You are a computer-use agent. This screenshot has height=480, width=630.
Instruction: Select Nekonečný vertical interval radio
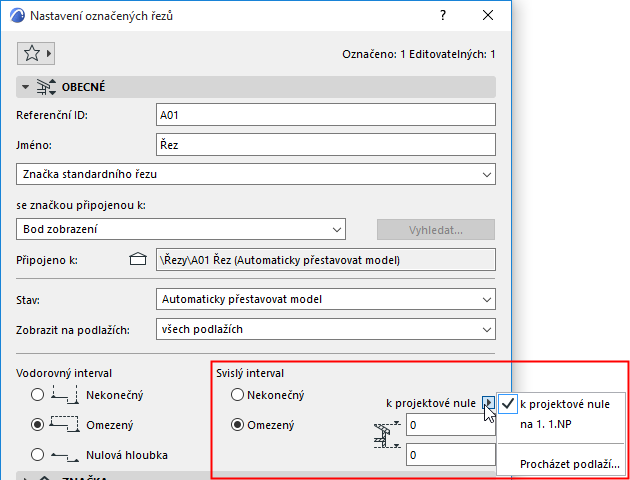pyautogui.click(x=237, y=395)
